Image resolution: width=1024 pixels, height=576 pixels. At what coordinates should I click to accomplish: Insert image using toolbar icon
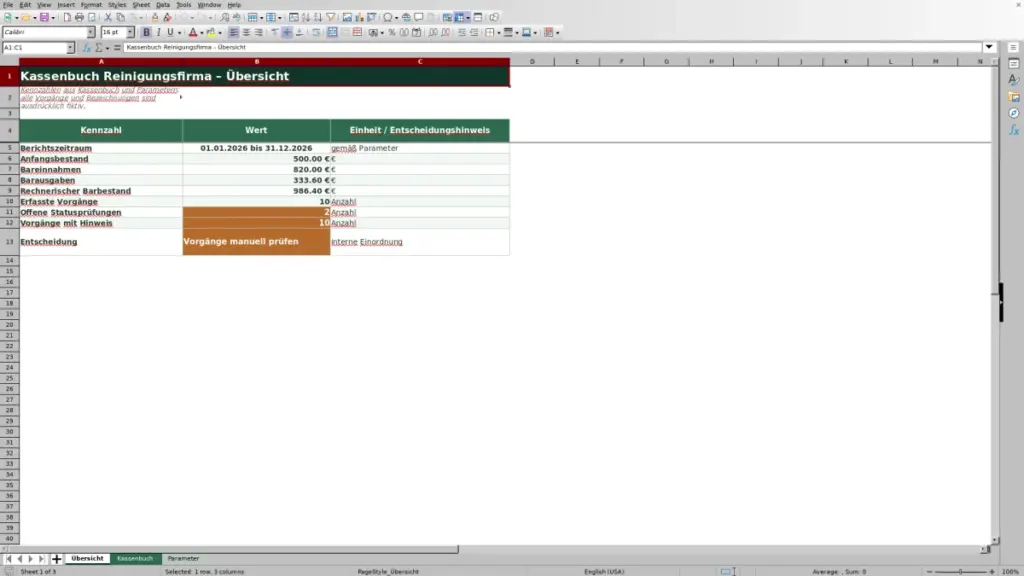click(347, 17)
